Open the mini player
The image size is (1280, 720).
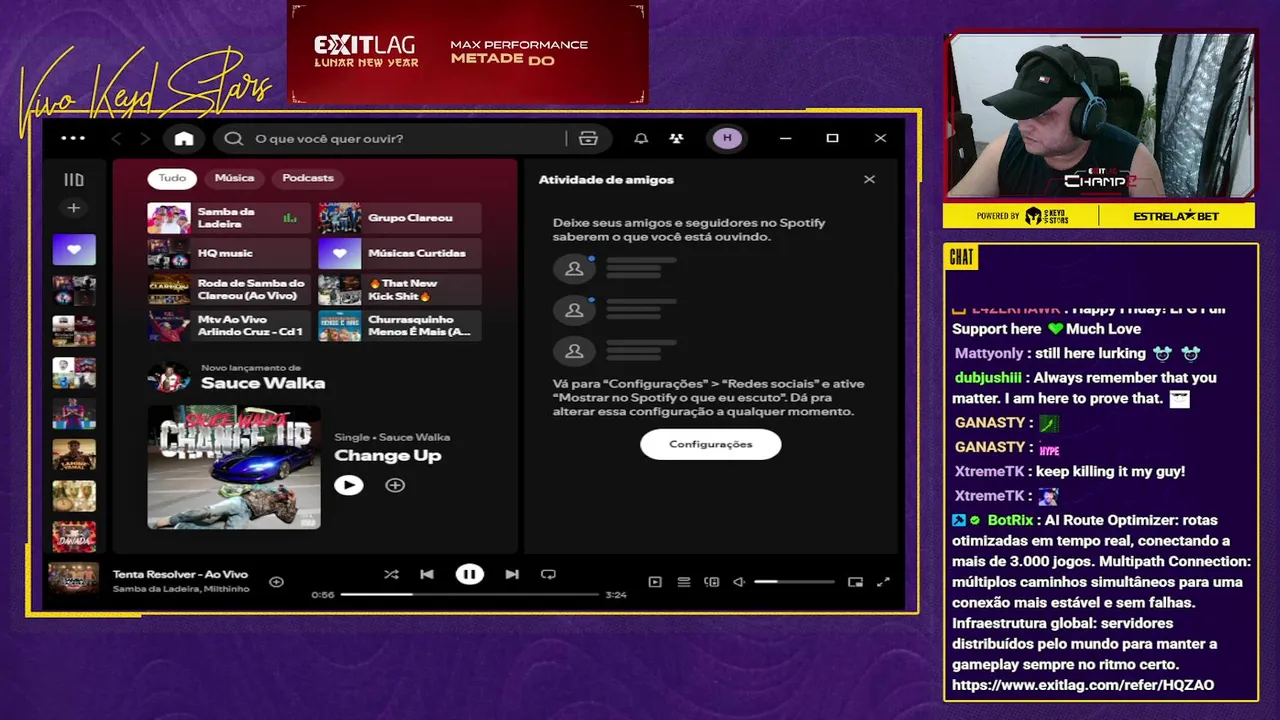pyautogui.click(x=855, y=582)
